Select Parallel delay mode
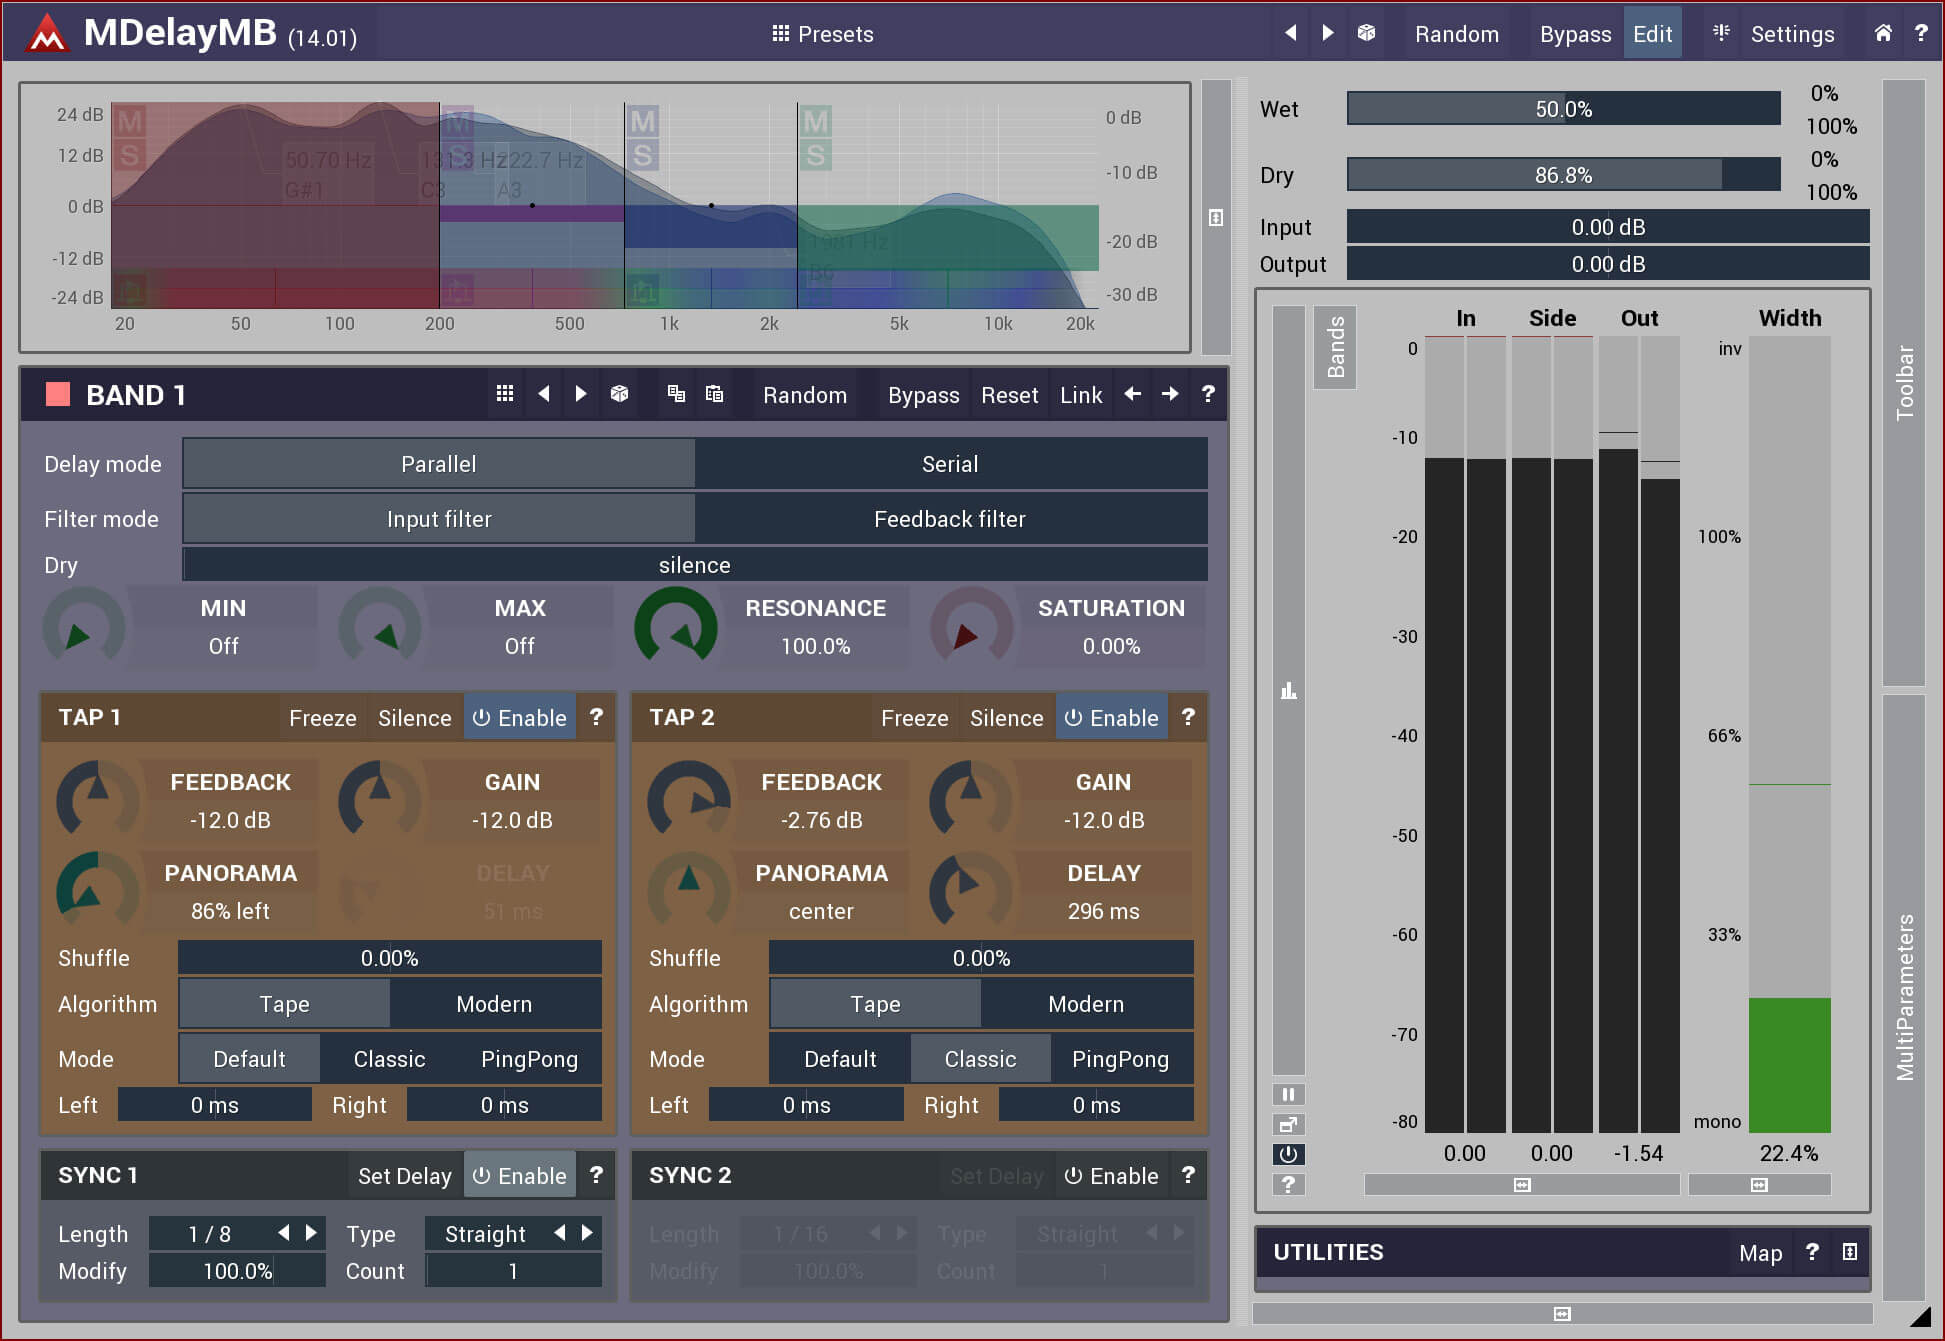Image resolution: width=1945 pixels, height=1341 pixels. [x=438, y=464]
